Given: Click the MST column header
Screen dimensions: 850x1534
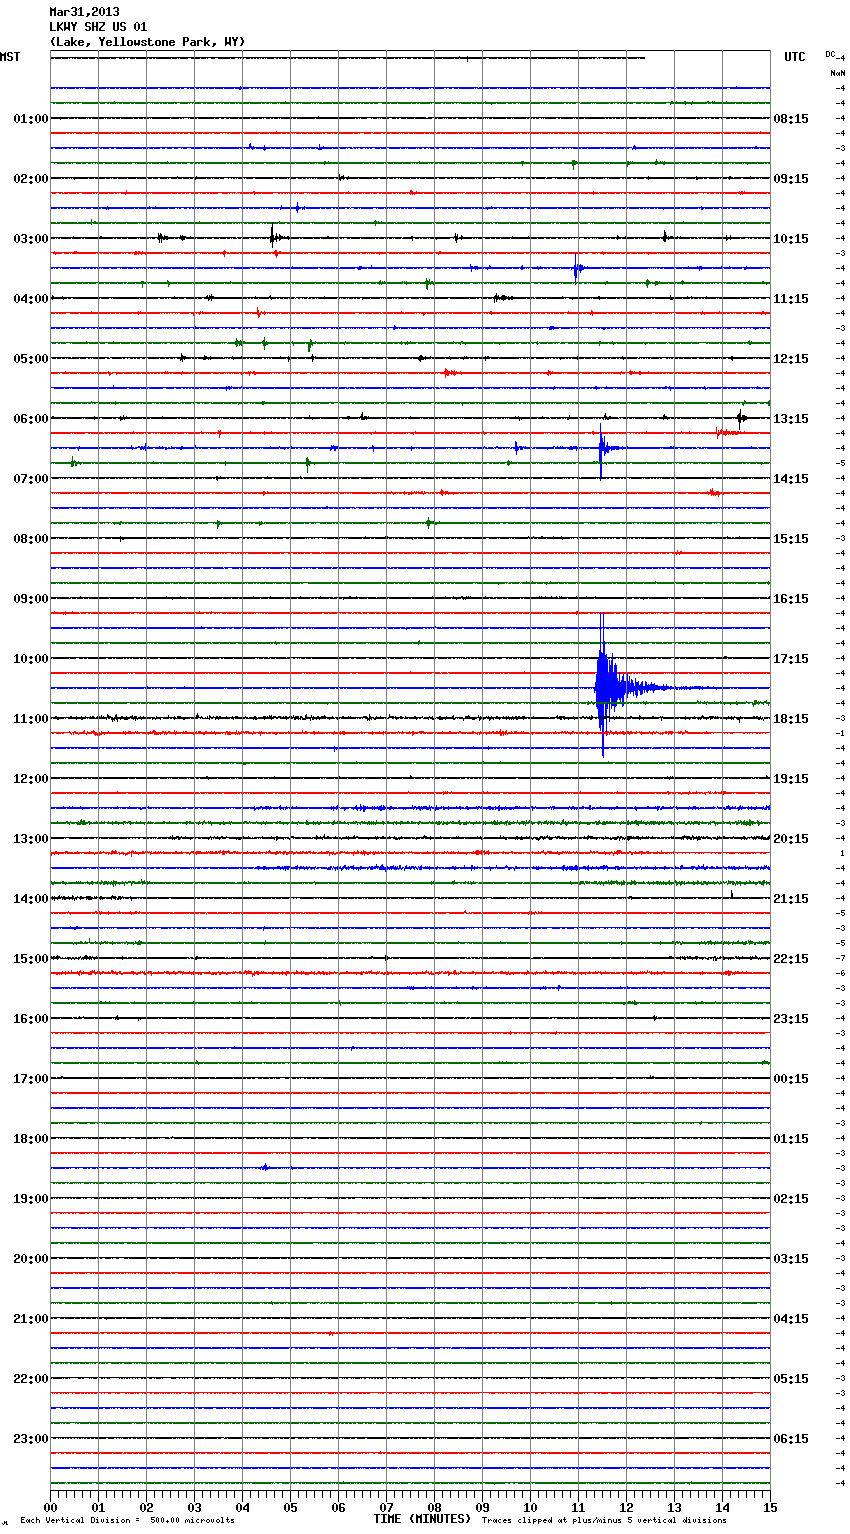Looking at the screenshot, I should click(10, 57).
